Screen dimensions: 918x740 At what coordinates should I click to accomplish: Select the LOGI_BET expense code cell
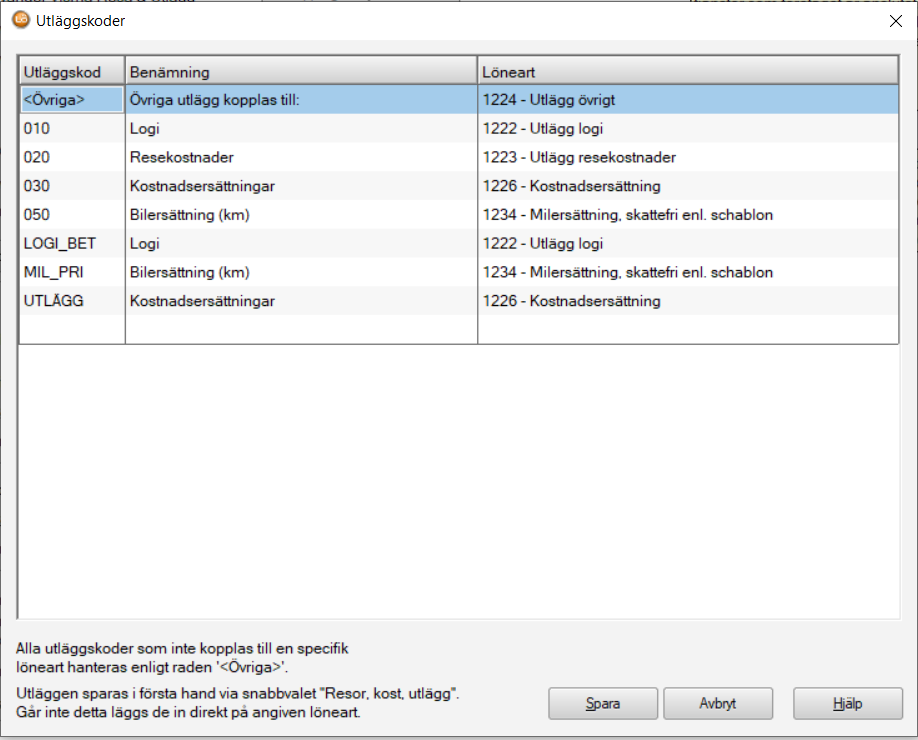tap(72, 244)
